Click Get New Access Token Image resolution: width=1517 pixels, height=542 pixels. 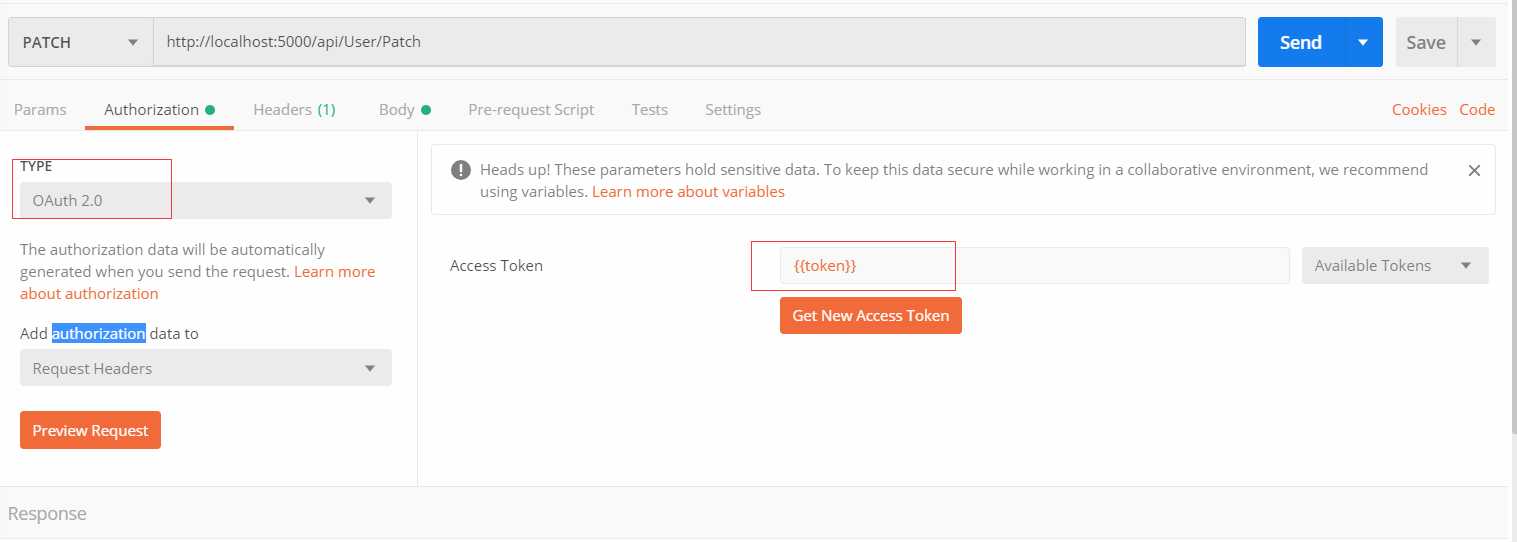[871, 315]
